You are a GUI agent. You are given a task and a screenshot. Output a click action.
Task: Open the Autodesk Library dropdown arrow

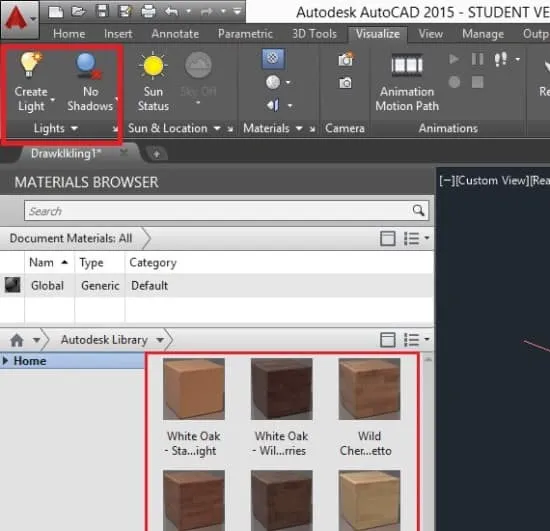pos(160,340)
